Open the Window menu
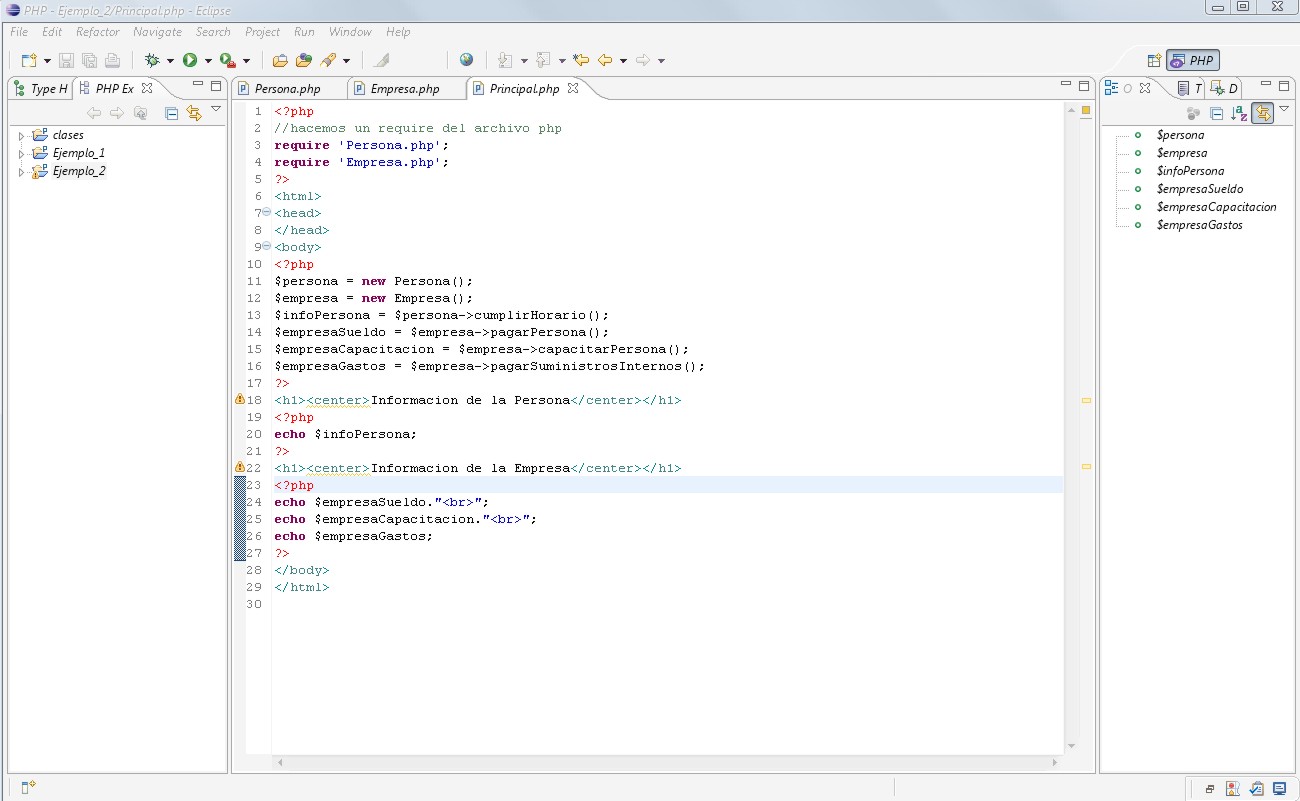The height and width of the screenshot is (801, 1300). (x=350, y=31)
